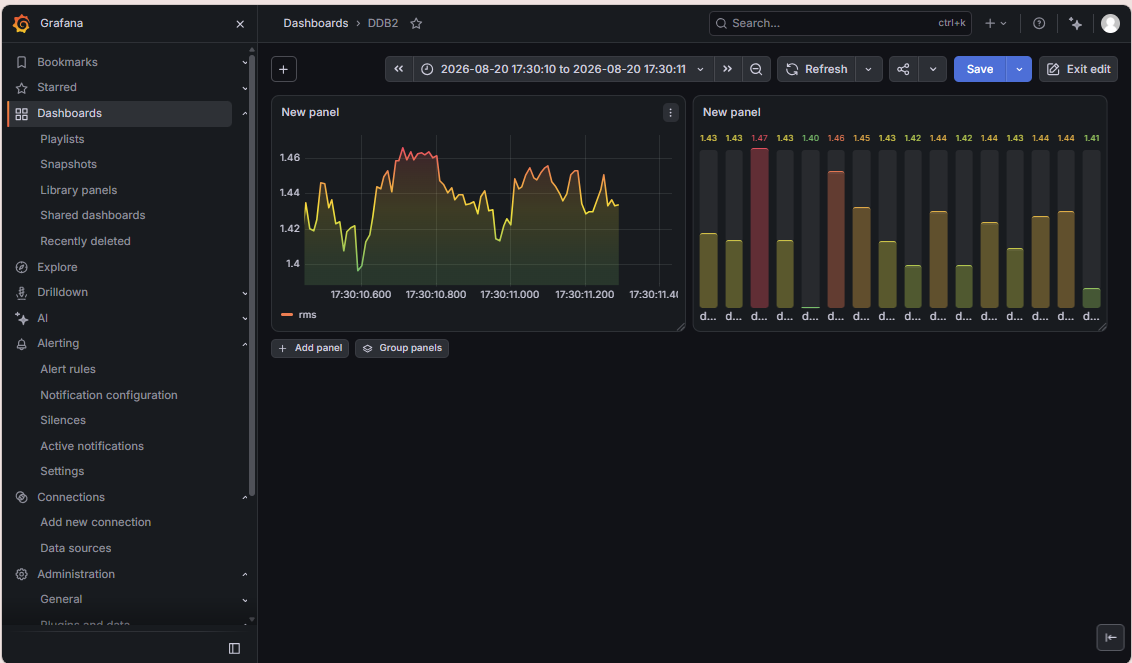Open Recently deleted page
The height and width of the screenshot is (663, 1132).
85,241
